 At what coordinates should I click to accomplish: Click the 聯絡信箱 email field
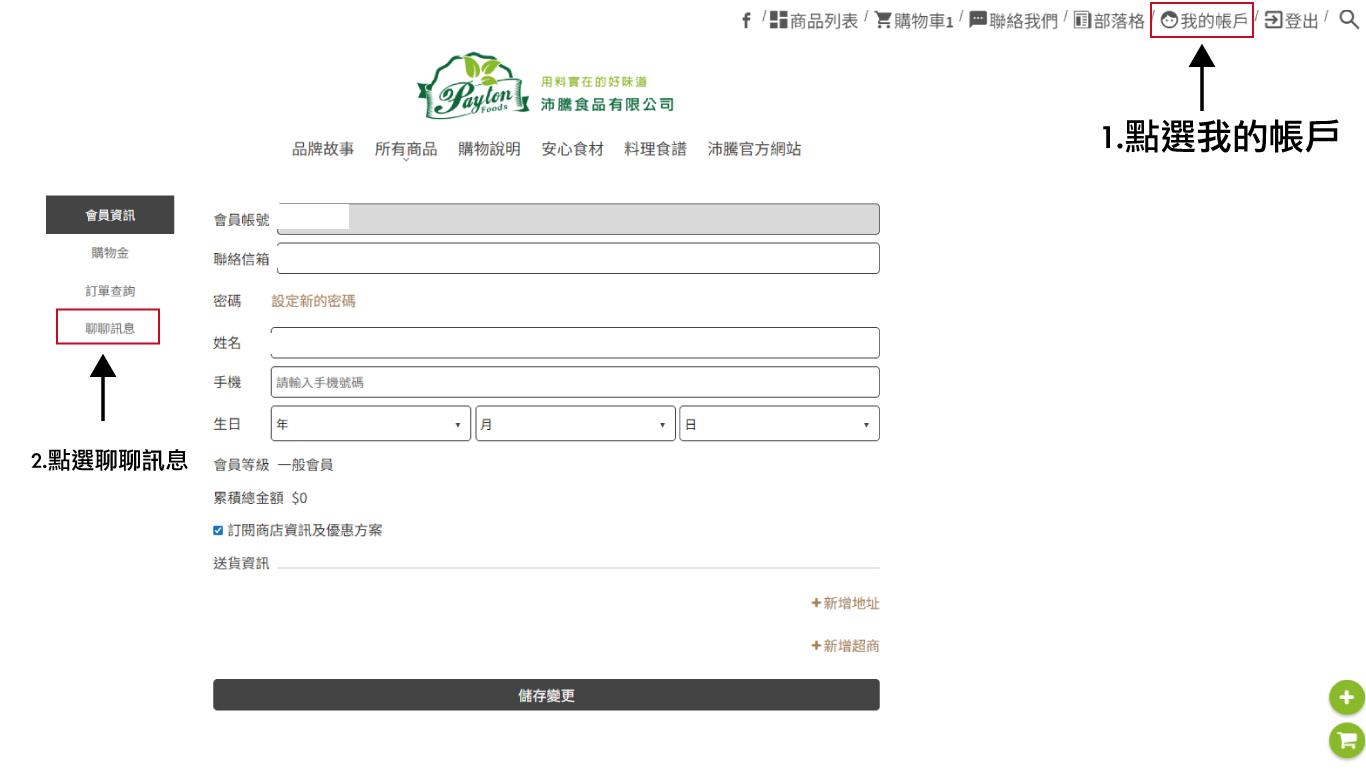tap(576, 258)
